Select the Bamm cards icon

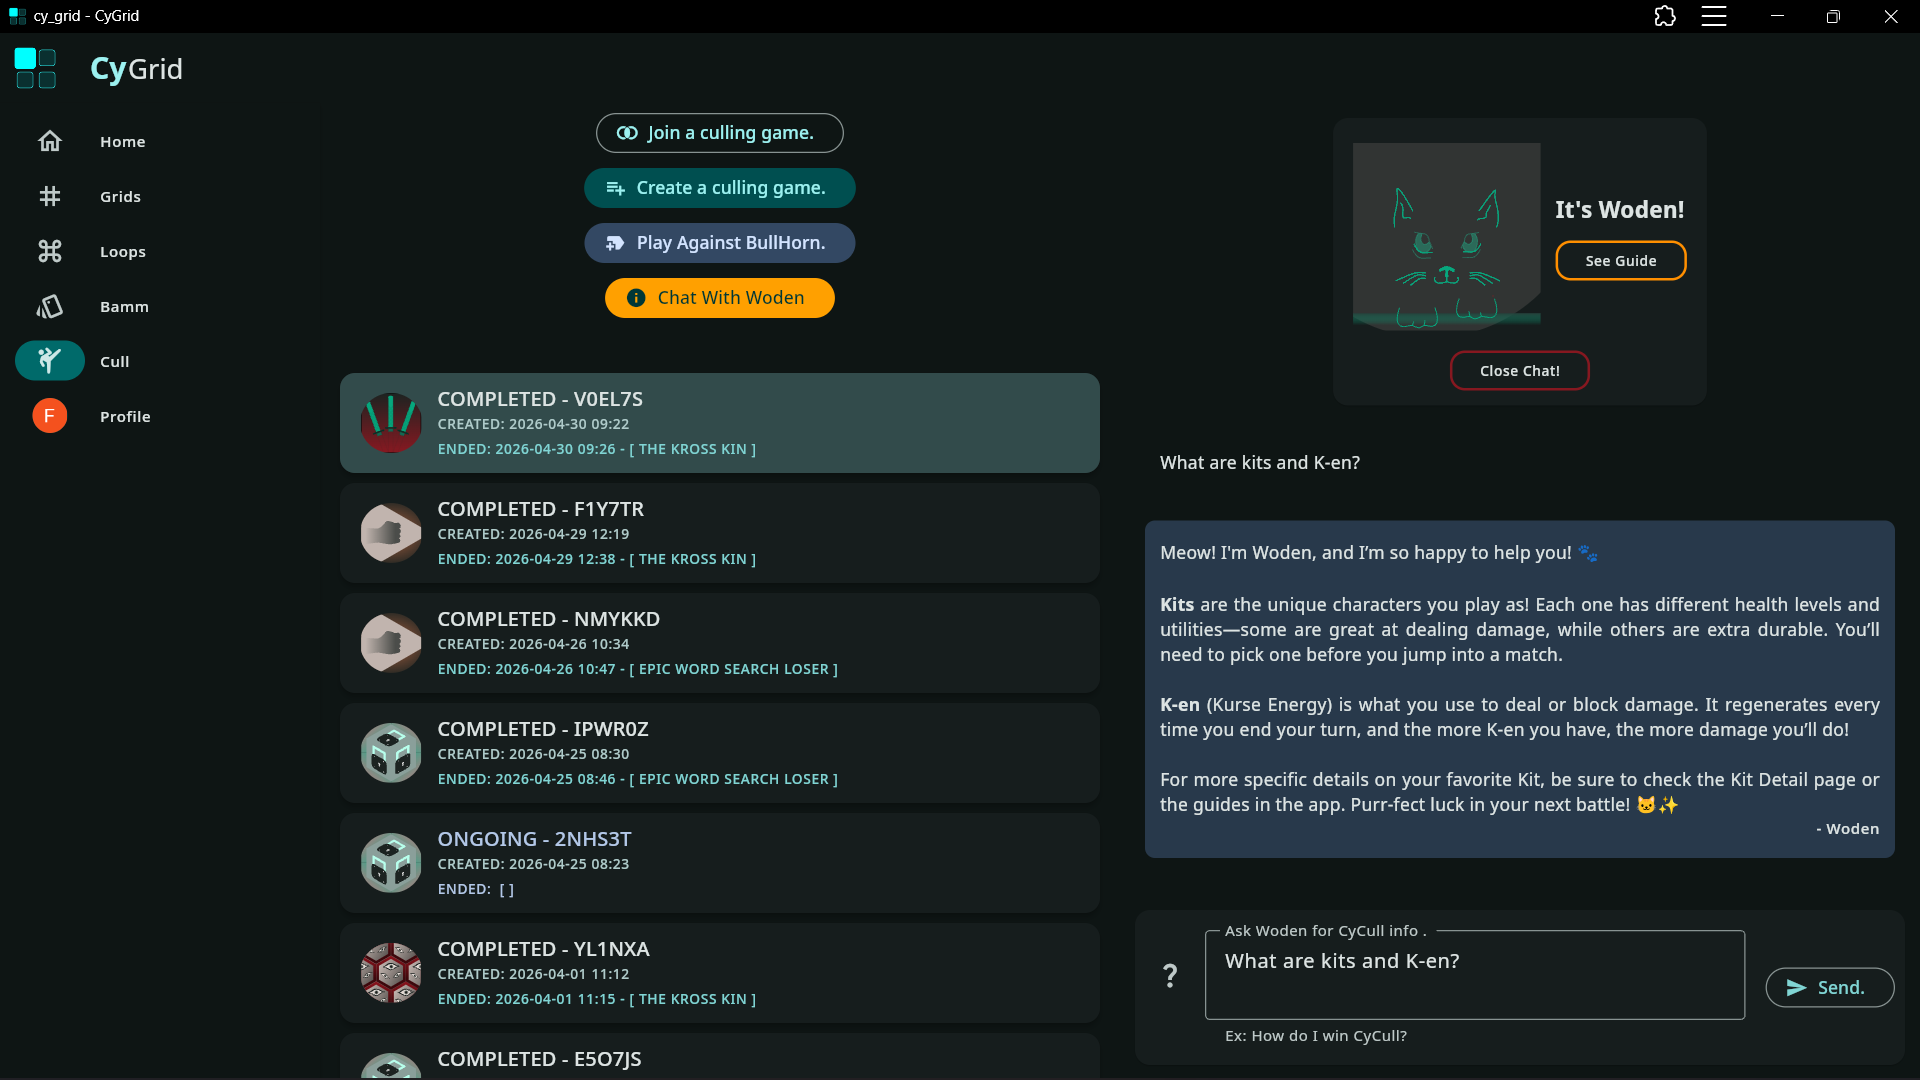50,307
